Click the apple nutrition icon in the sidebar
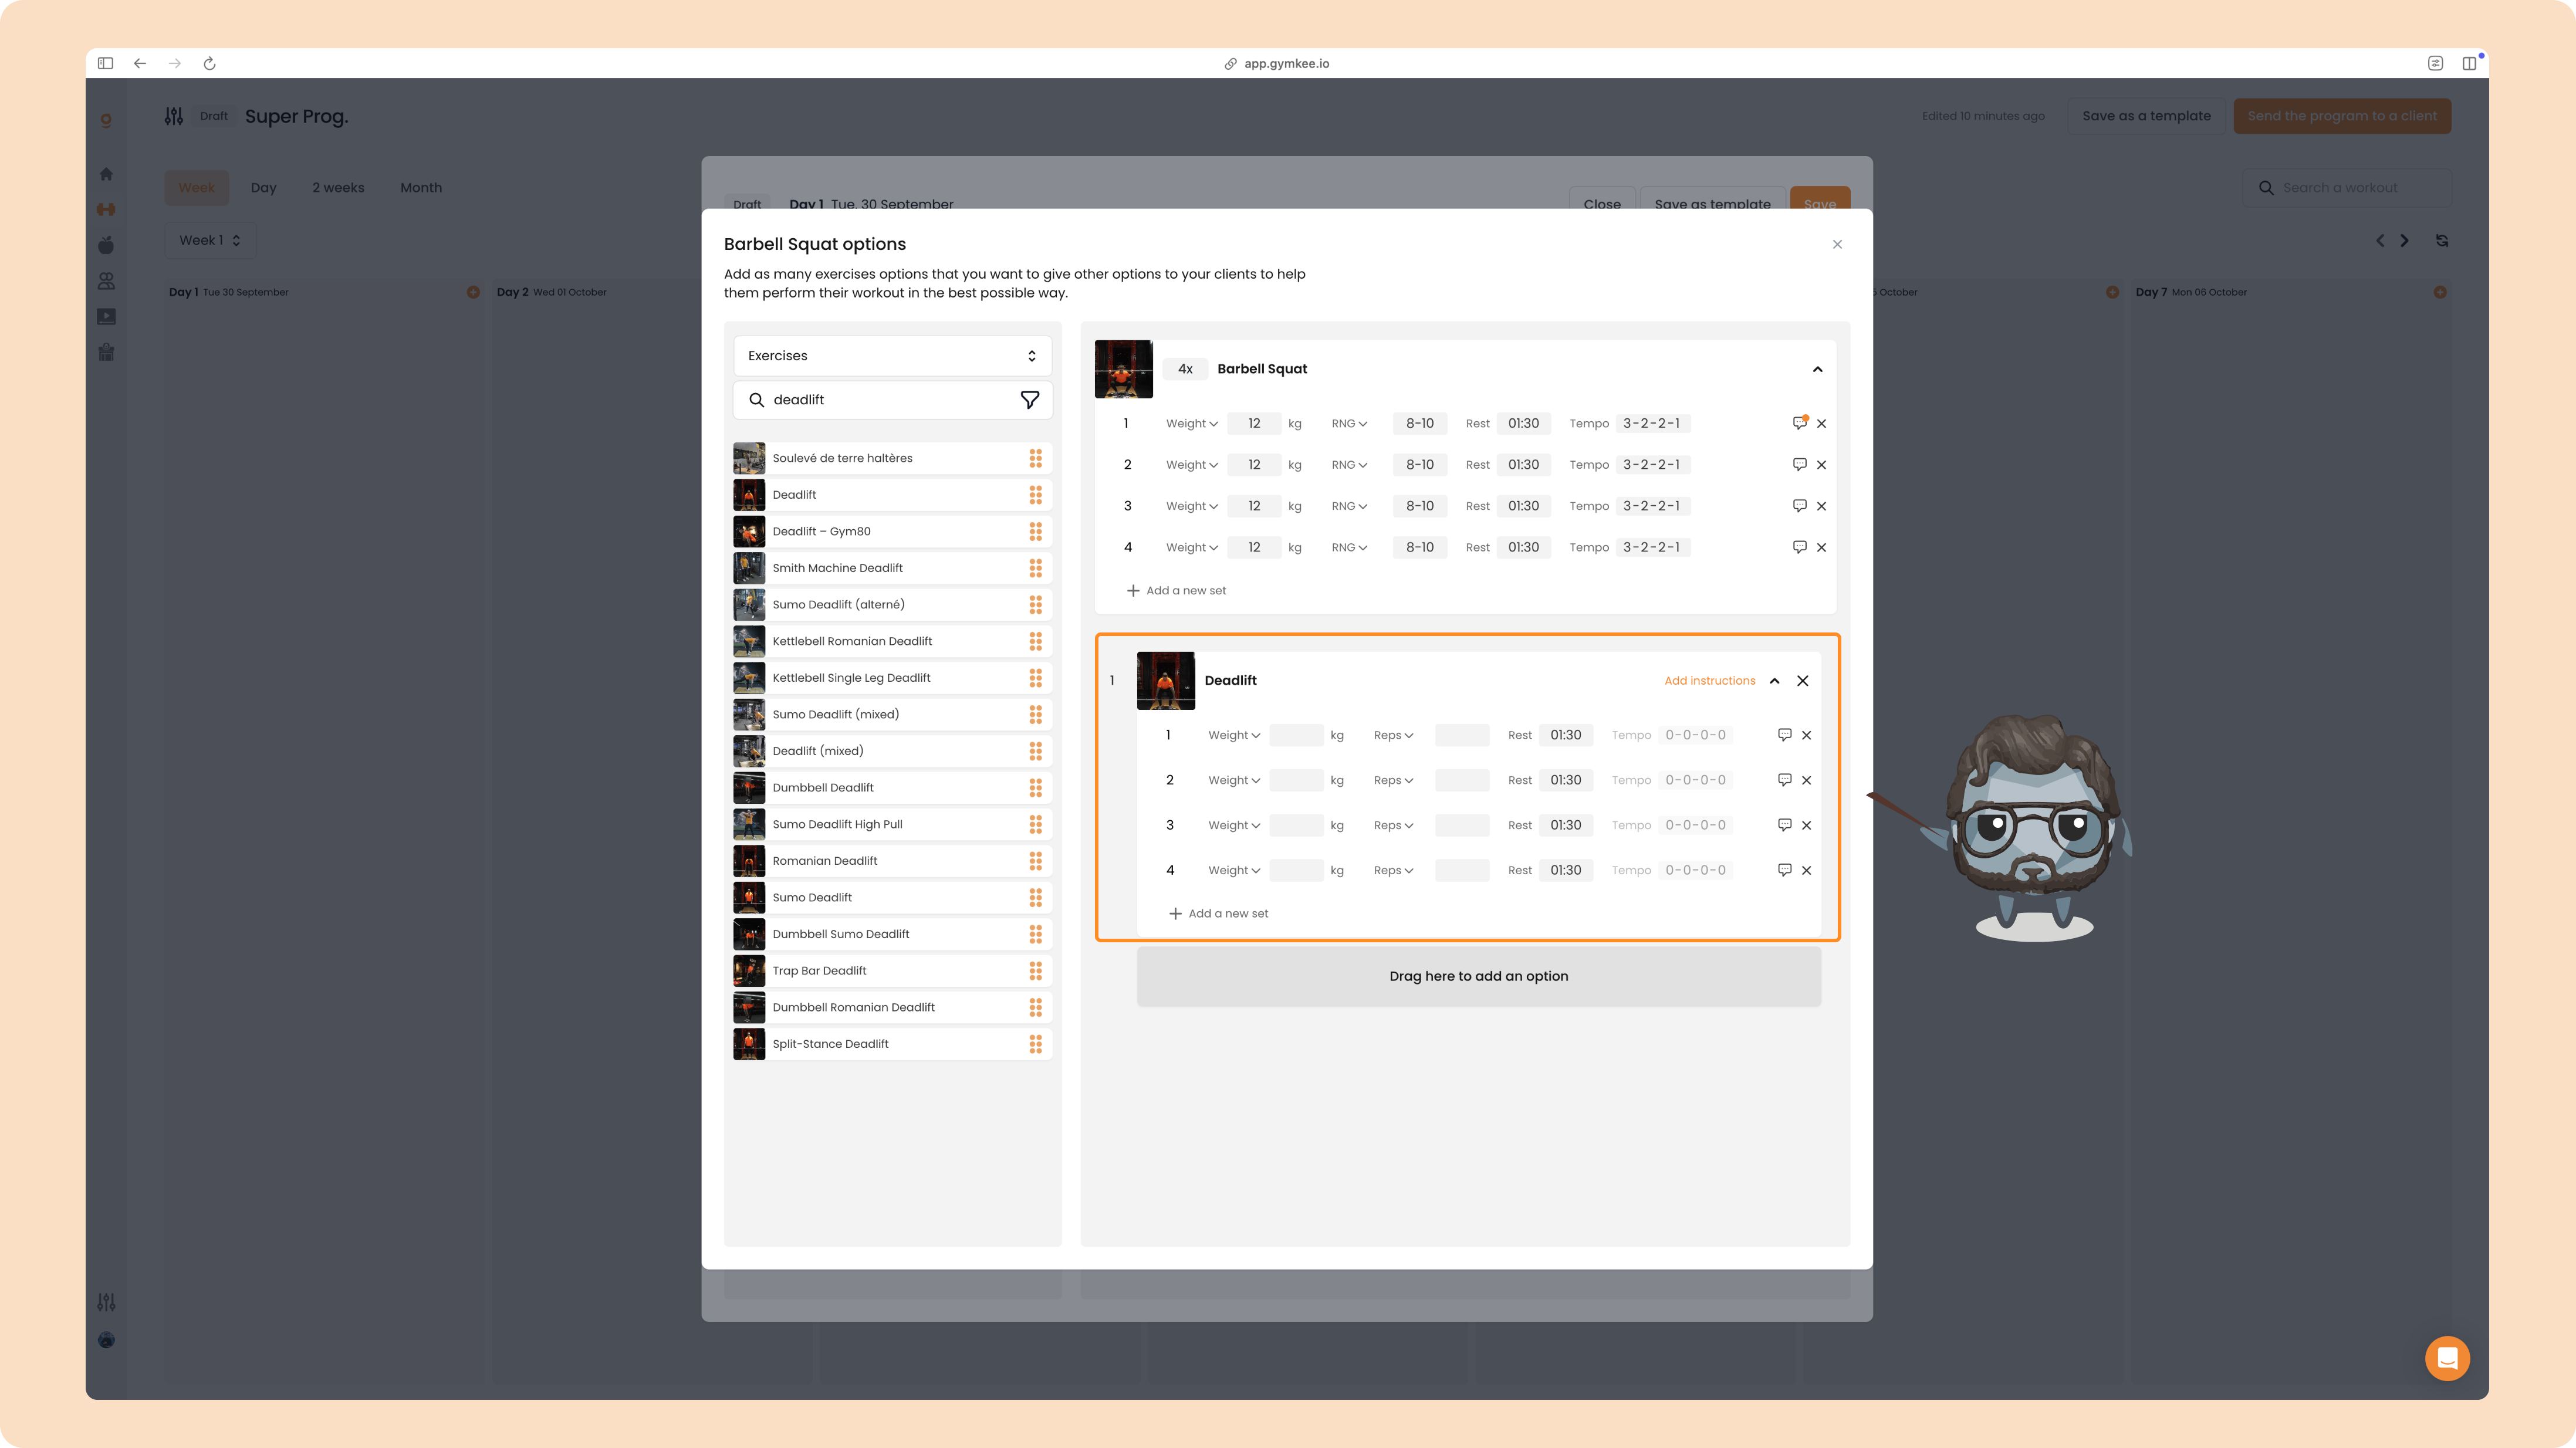This screenshot has height=1448, width=2576. click(106, 245)
